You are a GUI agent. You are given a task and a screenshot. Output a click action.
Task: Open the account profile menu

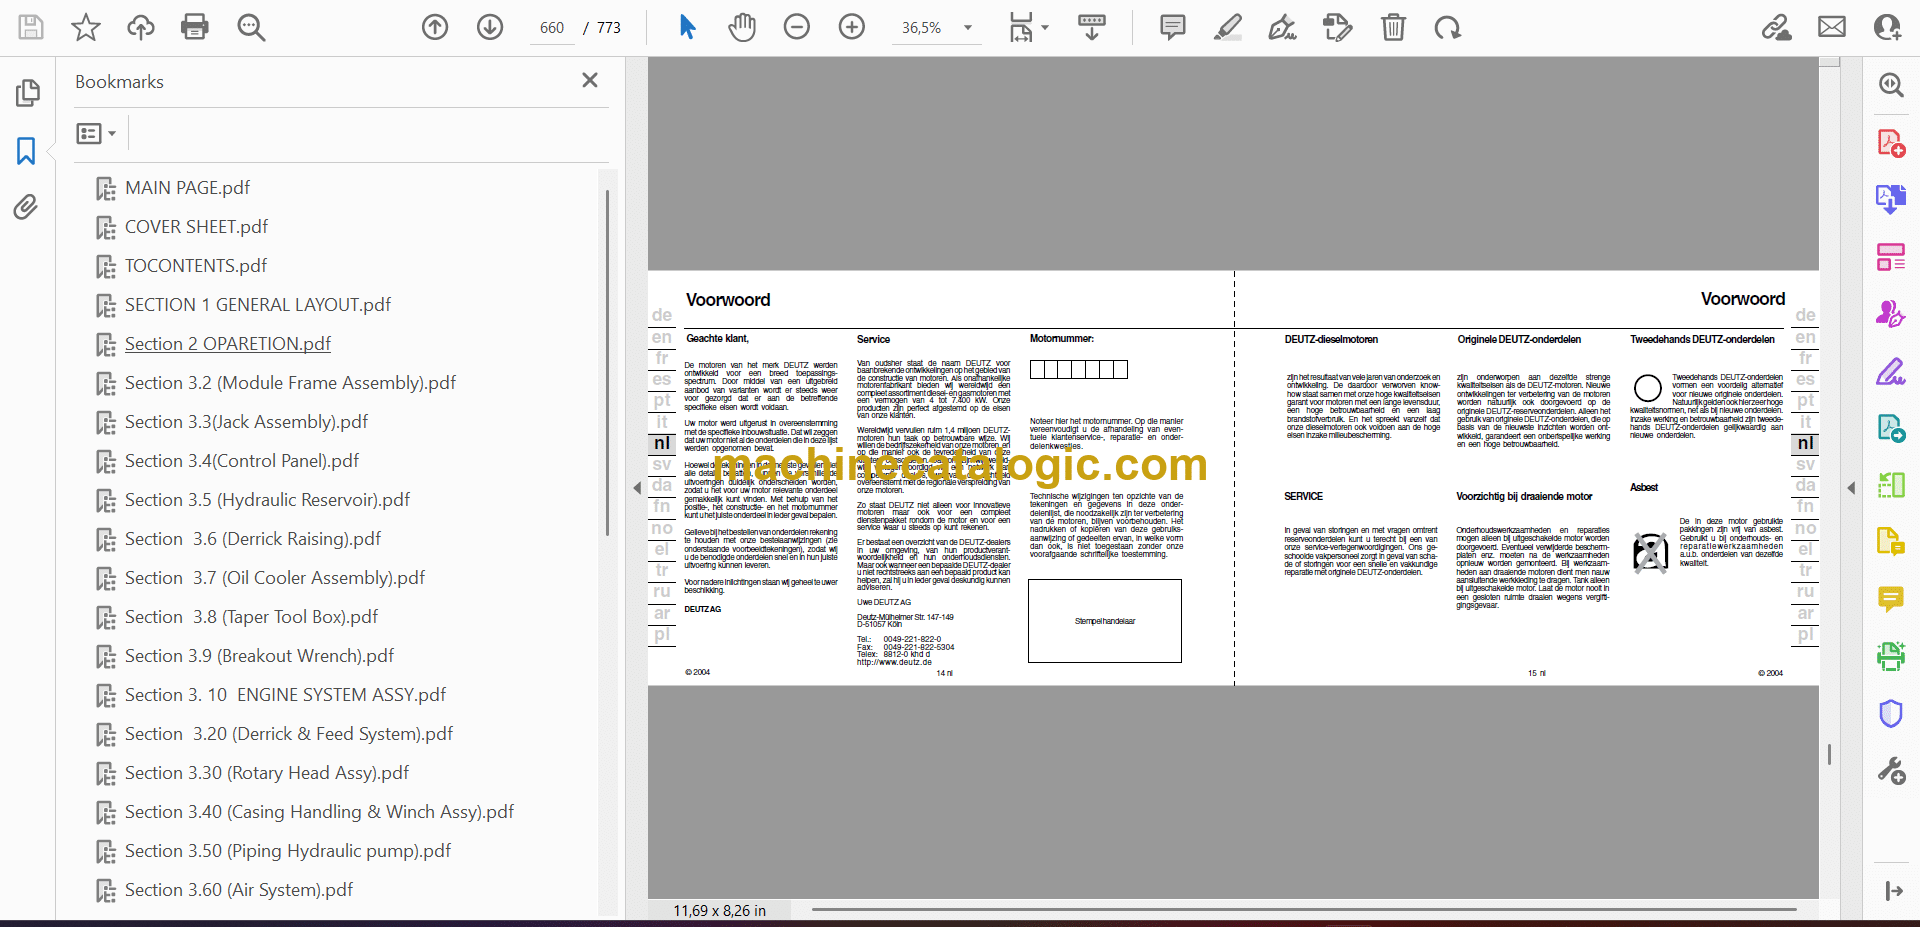coord(1888,27)
